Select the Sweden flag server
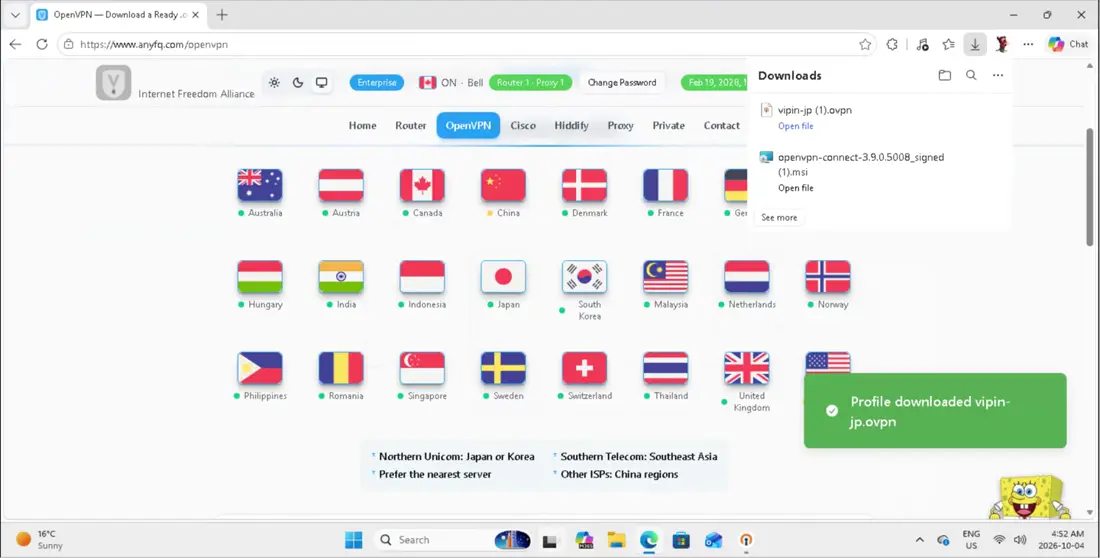Image resolution: width=1100 pixels, height=558 pixels. point(504,368)
